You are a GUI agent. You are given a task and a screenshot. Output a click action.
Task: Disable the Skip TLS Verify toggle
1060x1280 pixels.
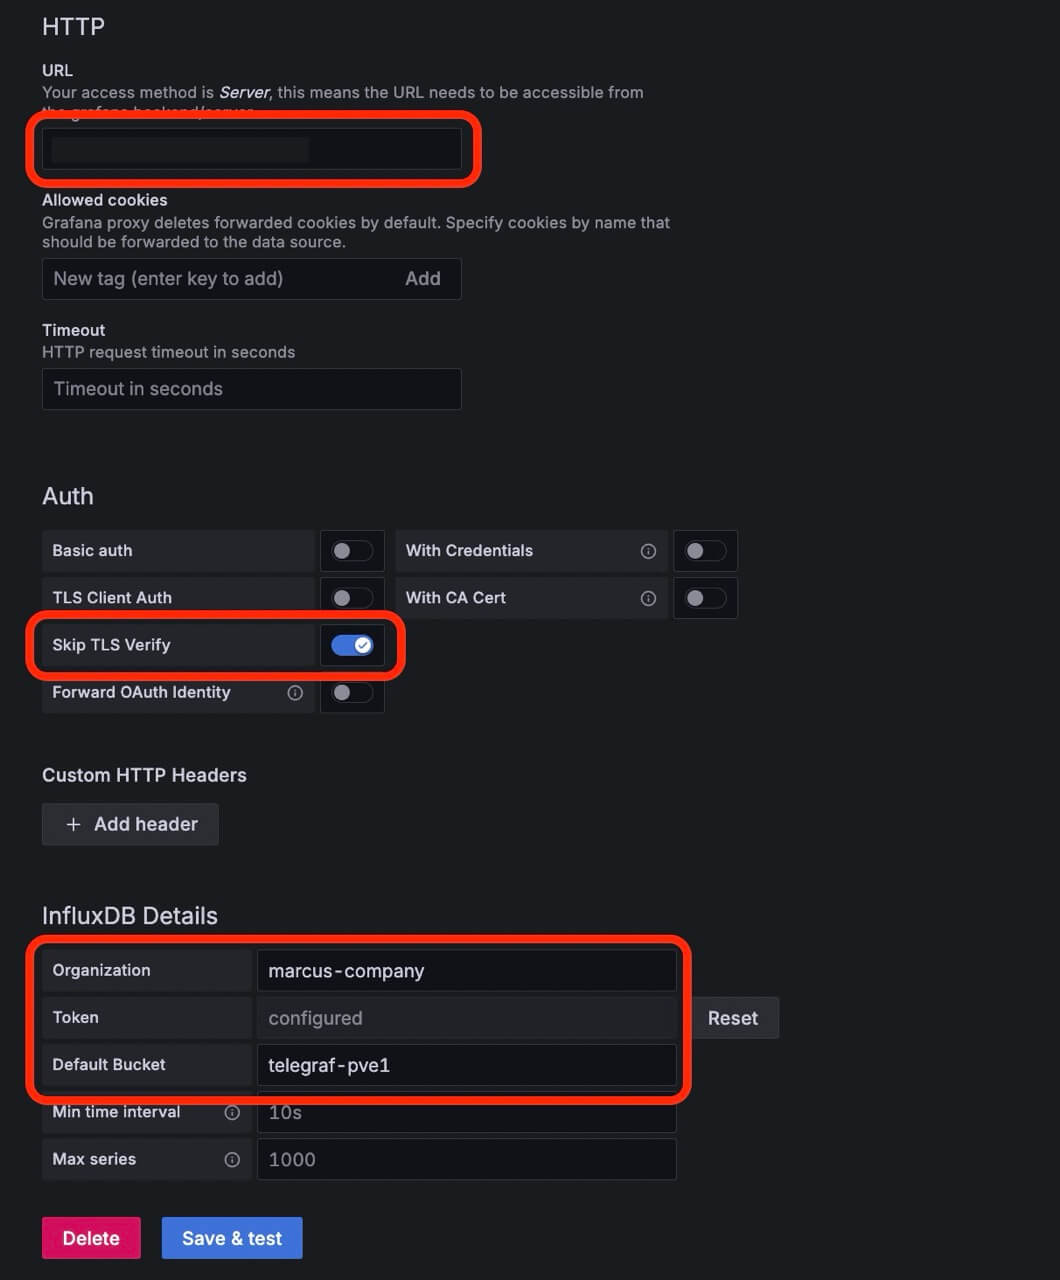pyautogui.click(x=352, y=645)
